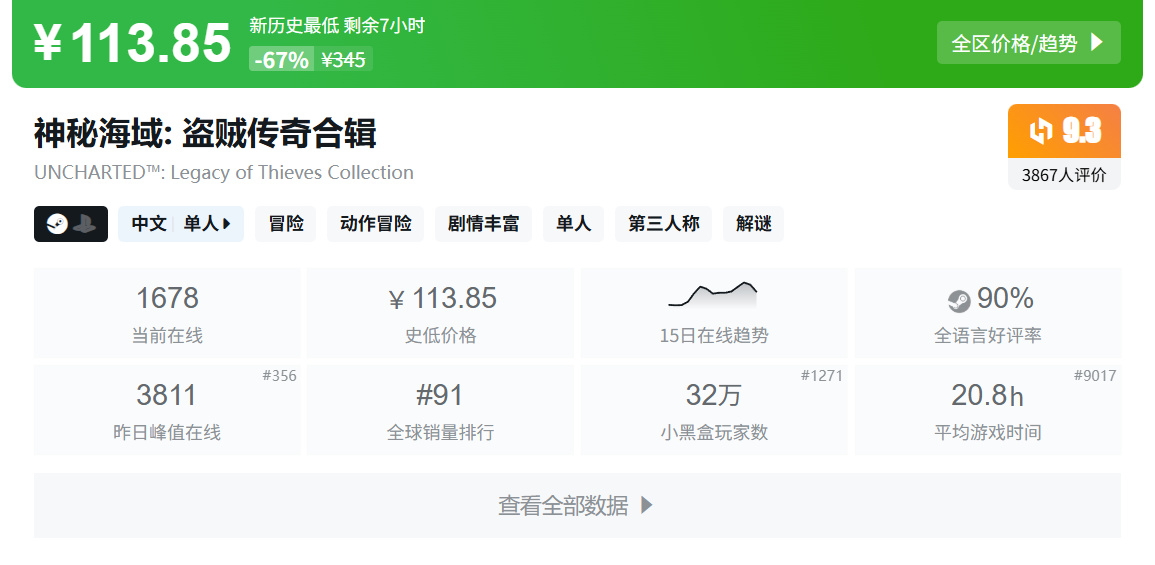
Task: Select the 第三人称 tag
Action: click(x=664, y=224)
